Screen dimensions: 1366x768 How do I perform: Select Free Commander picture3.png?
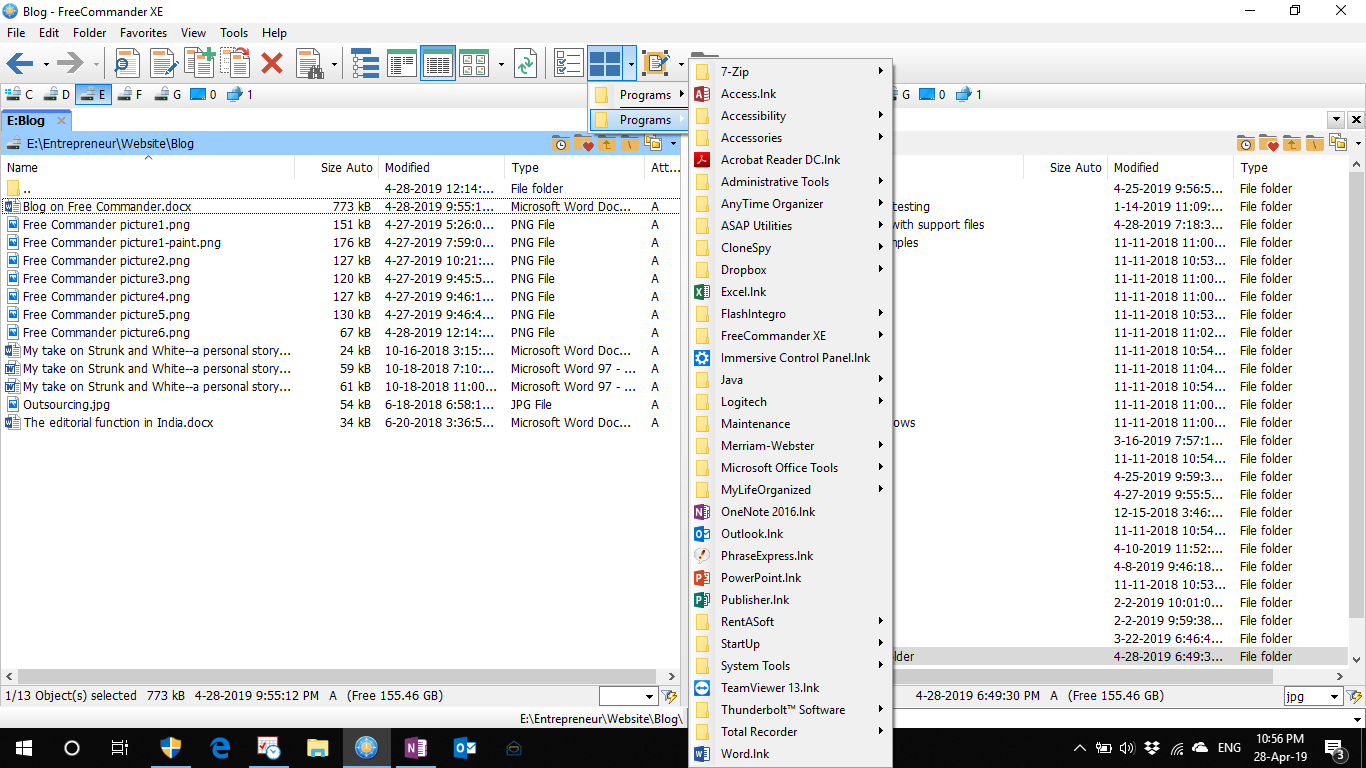(106, 278)
